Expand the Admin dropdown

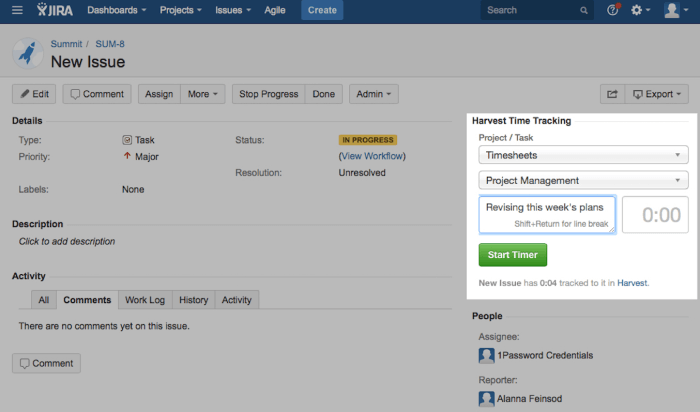pos(374,94)
